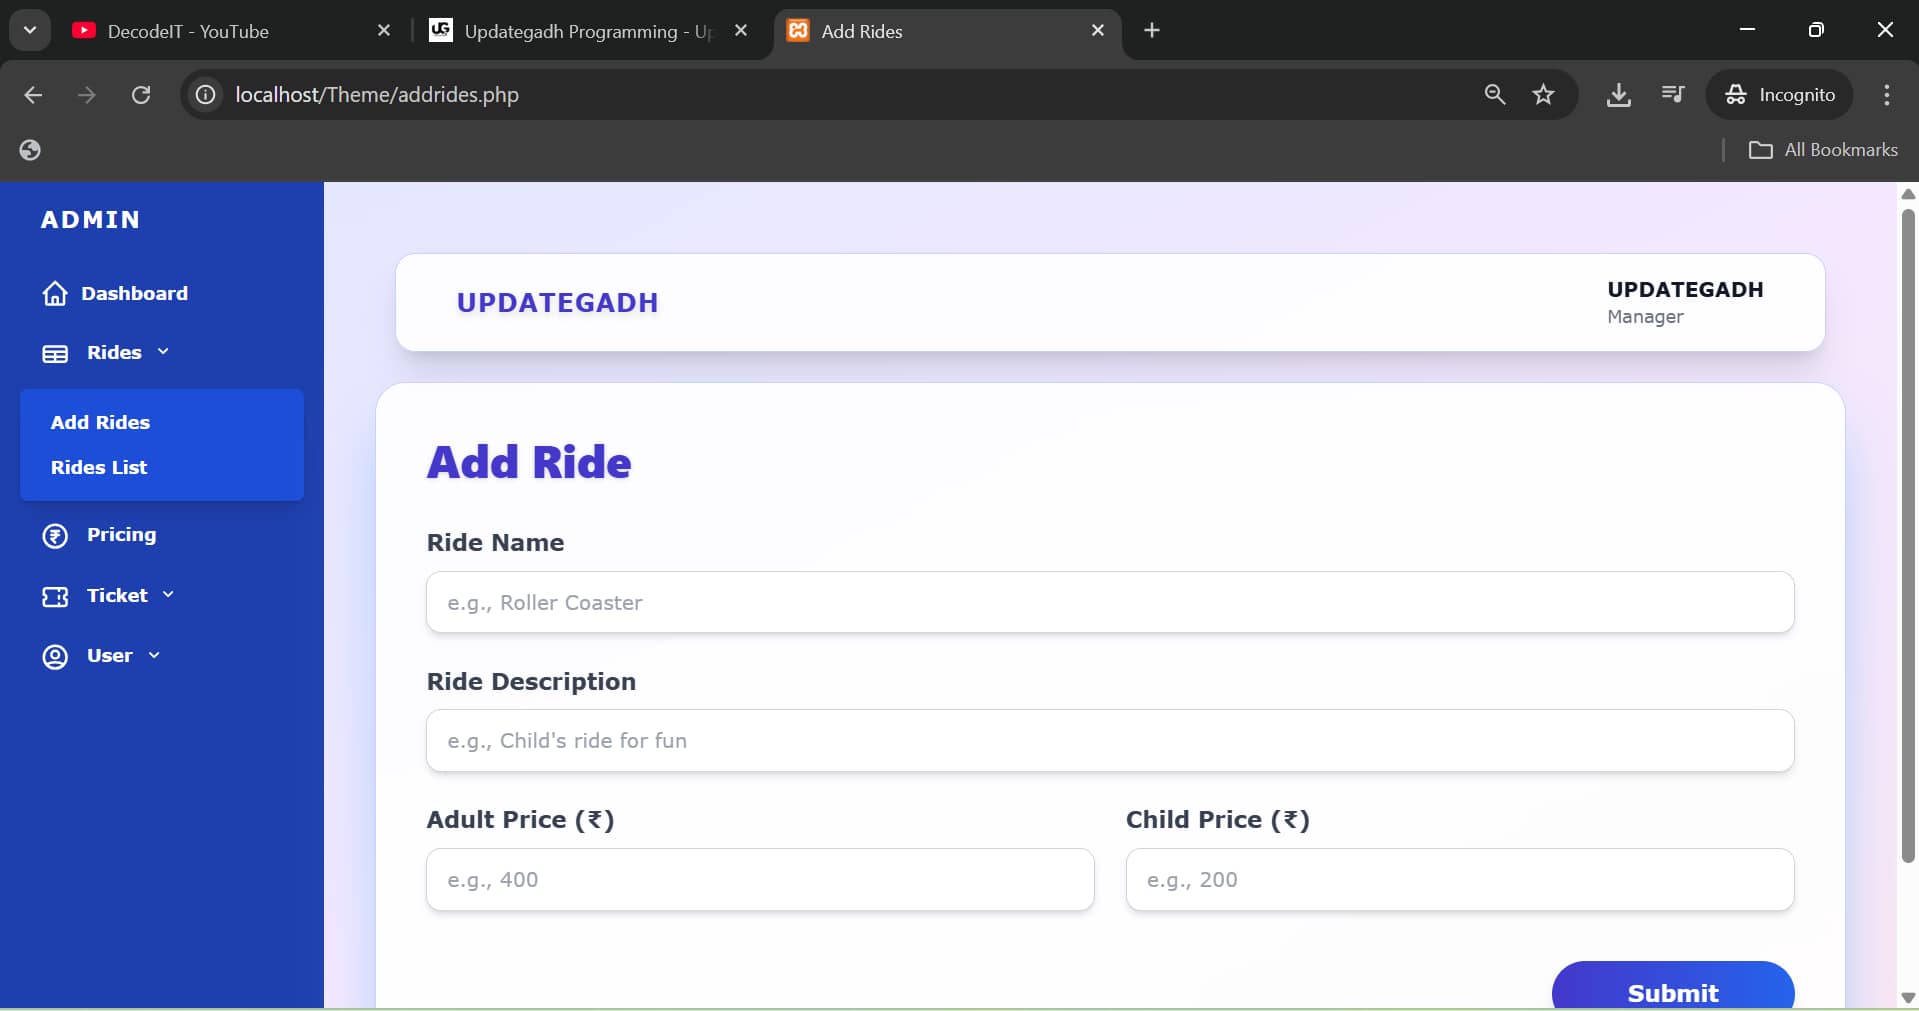Click the User profile icon in sidebar
Screen dimensions: 1919x1011
[x=55, y=657]
